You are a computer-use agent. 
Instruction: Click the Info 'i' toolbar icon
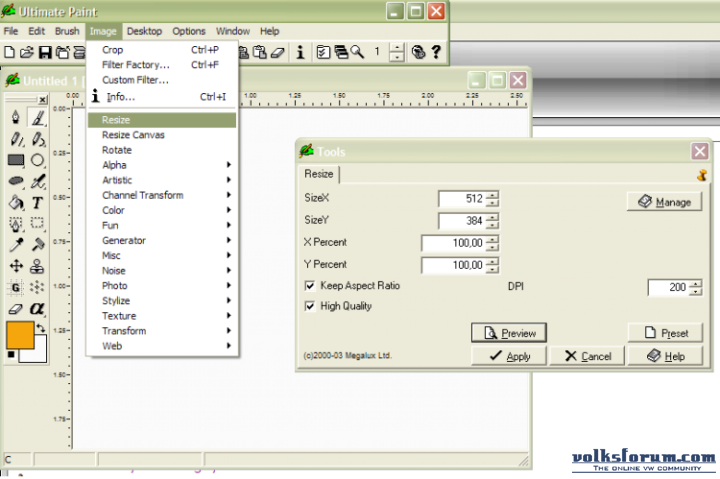coord(300,52)
